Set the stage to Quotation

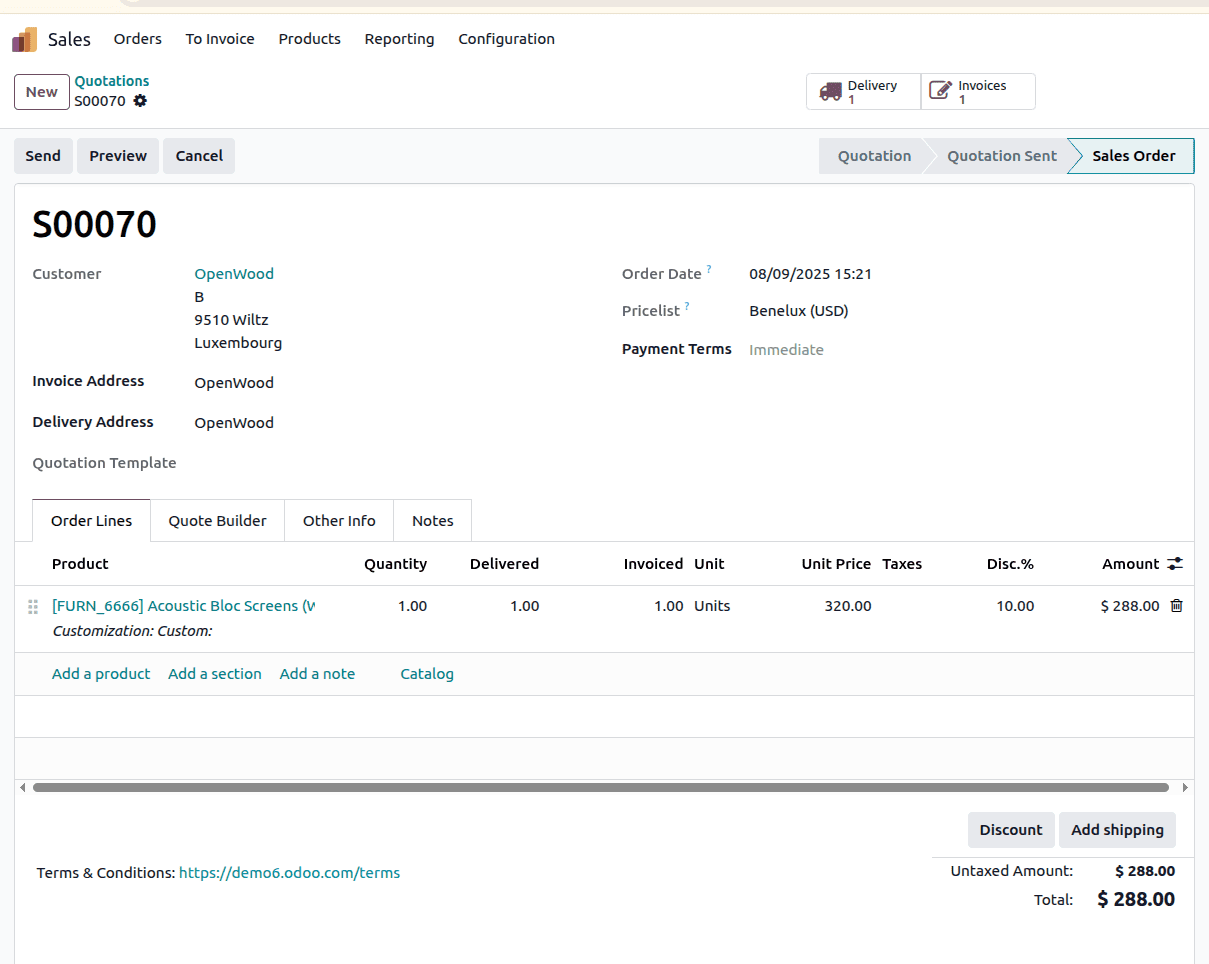[874, 156]
